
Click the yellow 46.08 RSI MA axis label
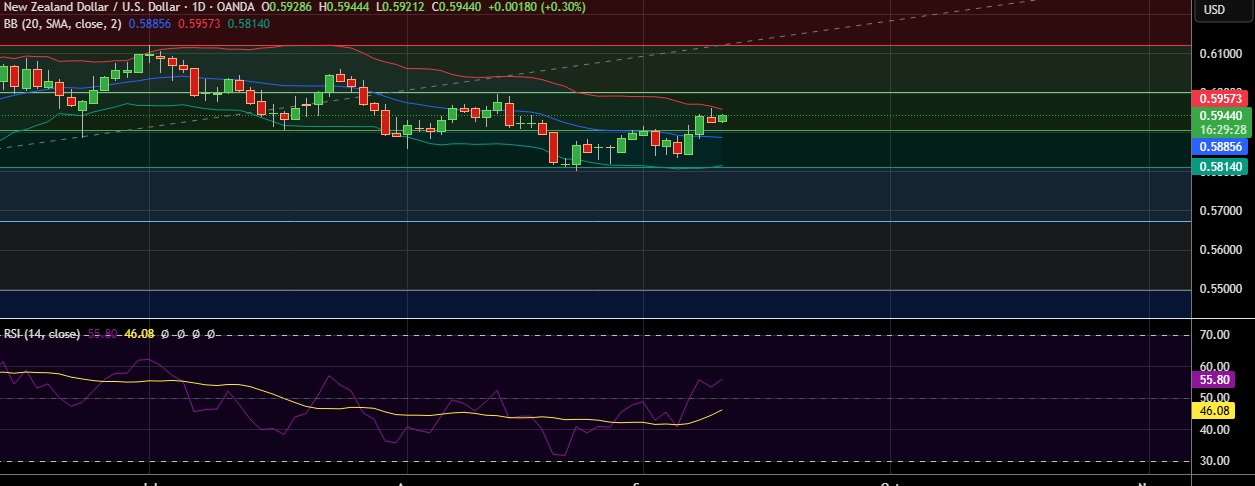1216,410
